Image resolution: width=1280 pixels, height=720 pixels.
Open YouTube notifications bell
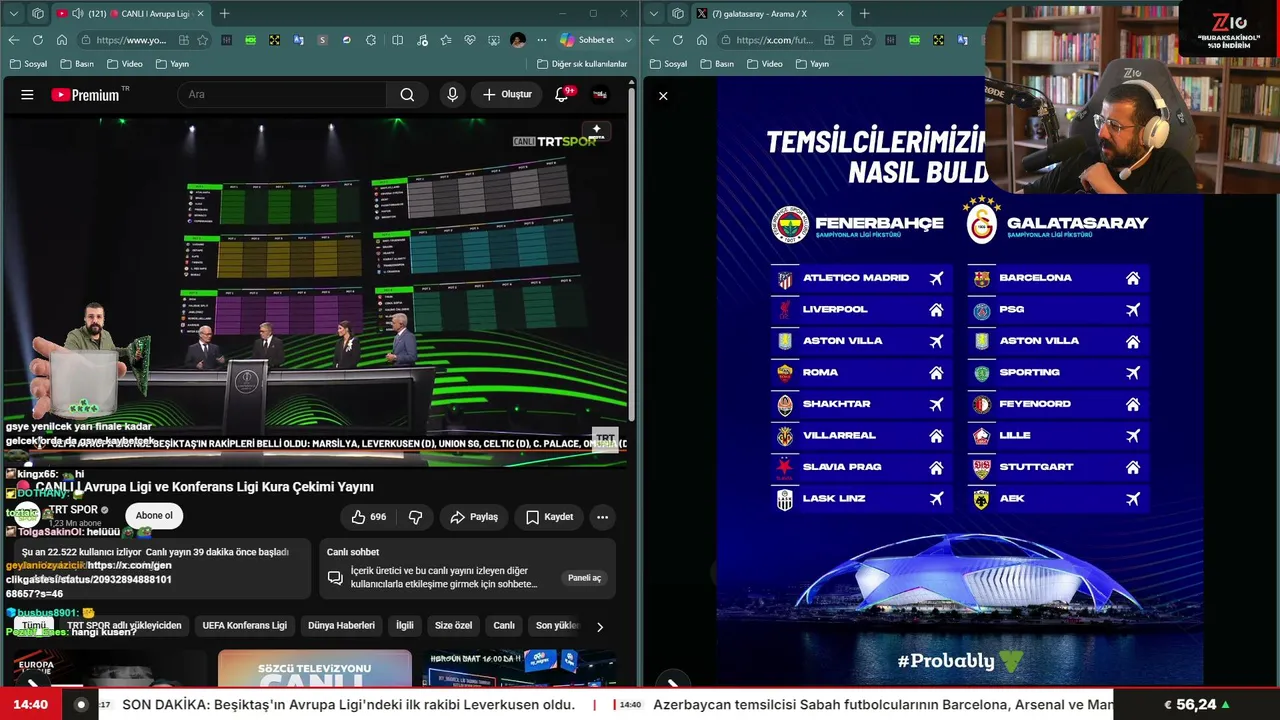coord(562,94)
